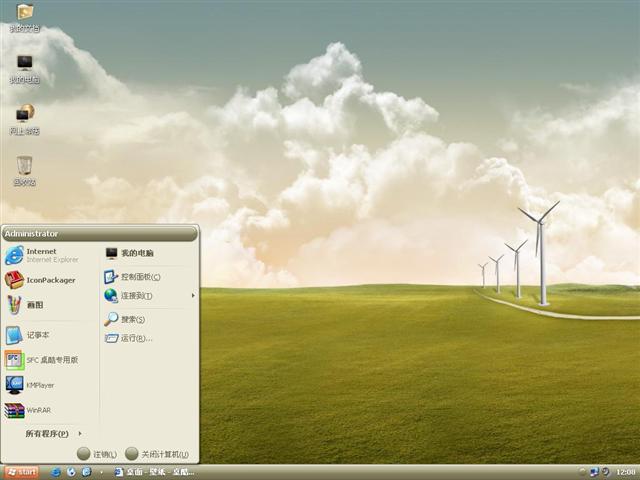
Task: Open 控制面板(C) control panel
Action: pyautogui.click(x=138, y=277)
